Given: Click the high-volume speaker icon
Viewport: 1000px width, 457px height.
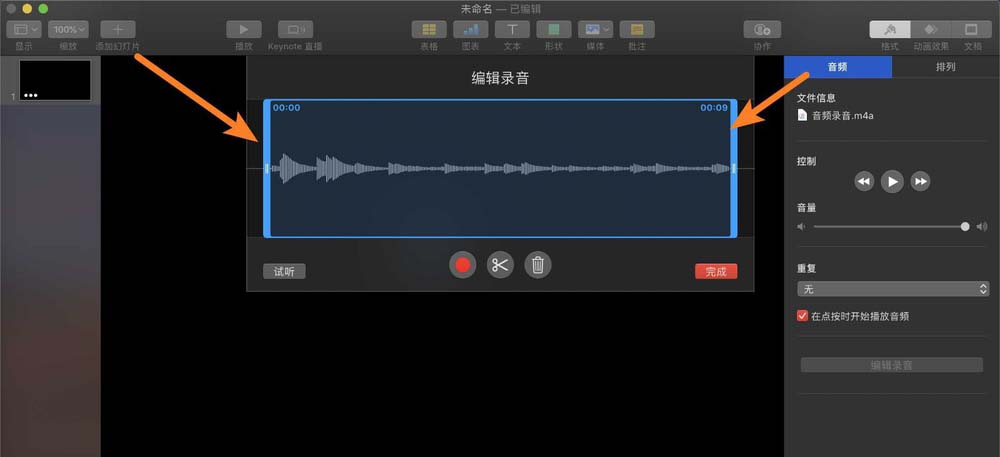Looking at the screenshot, I should 982,226.
